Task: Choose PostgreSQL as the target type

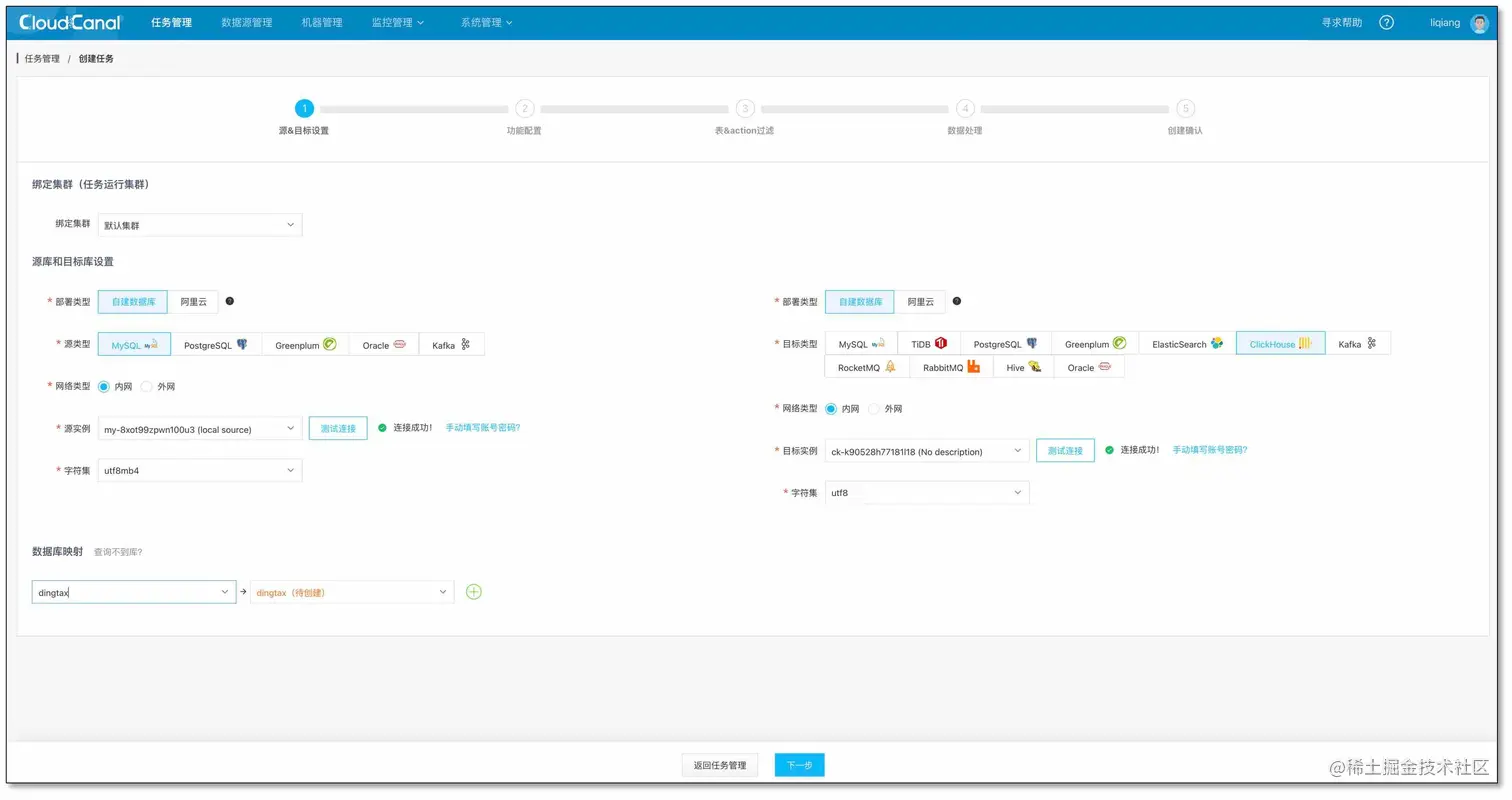Action: [x=1006, y=344]
